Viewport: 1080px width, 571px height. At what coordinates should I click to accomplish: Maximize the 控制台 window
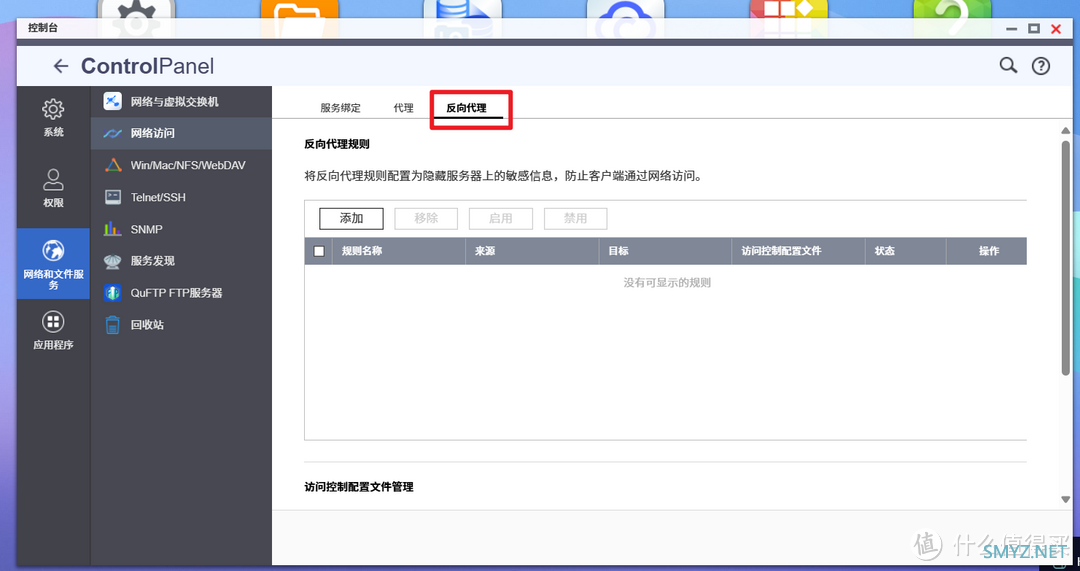pos(1033,29)
